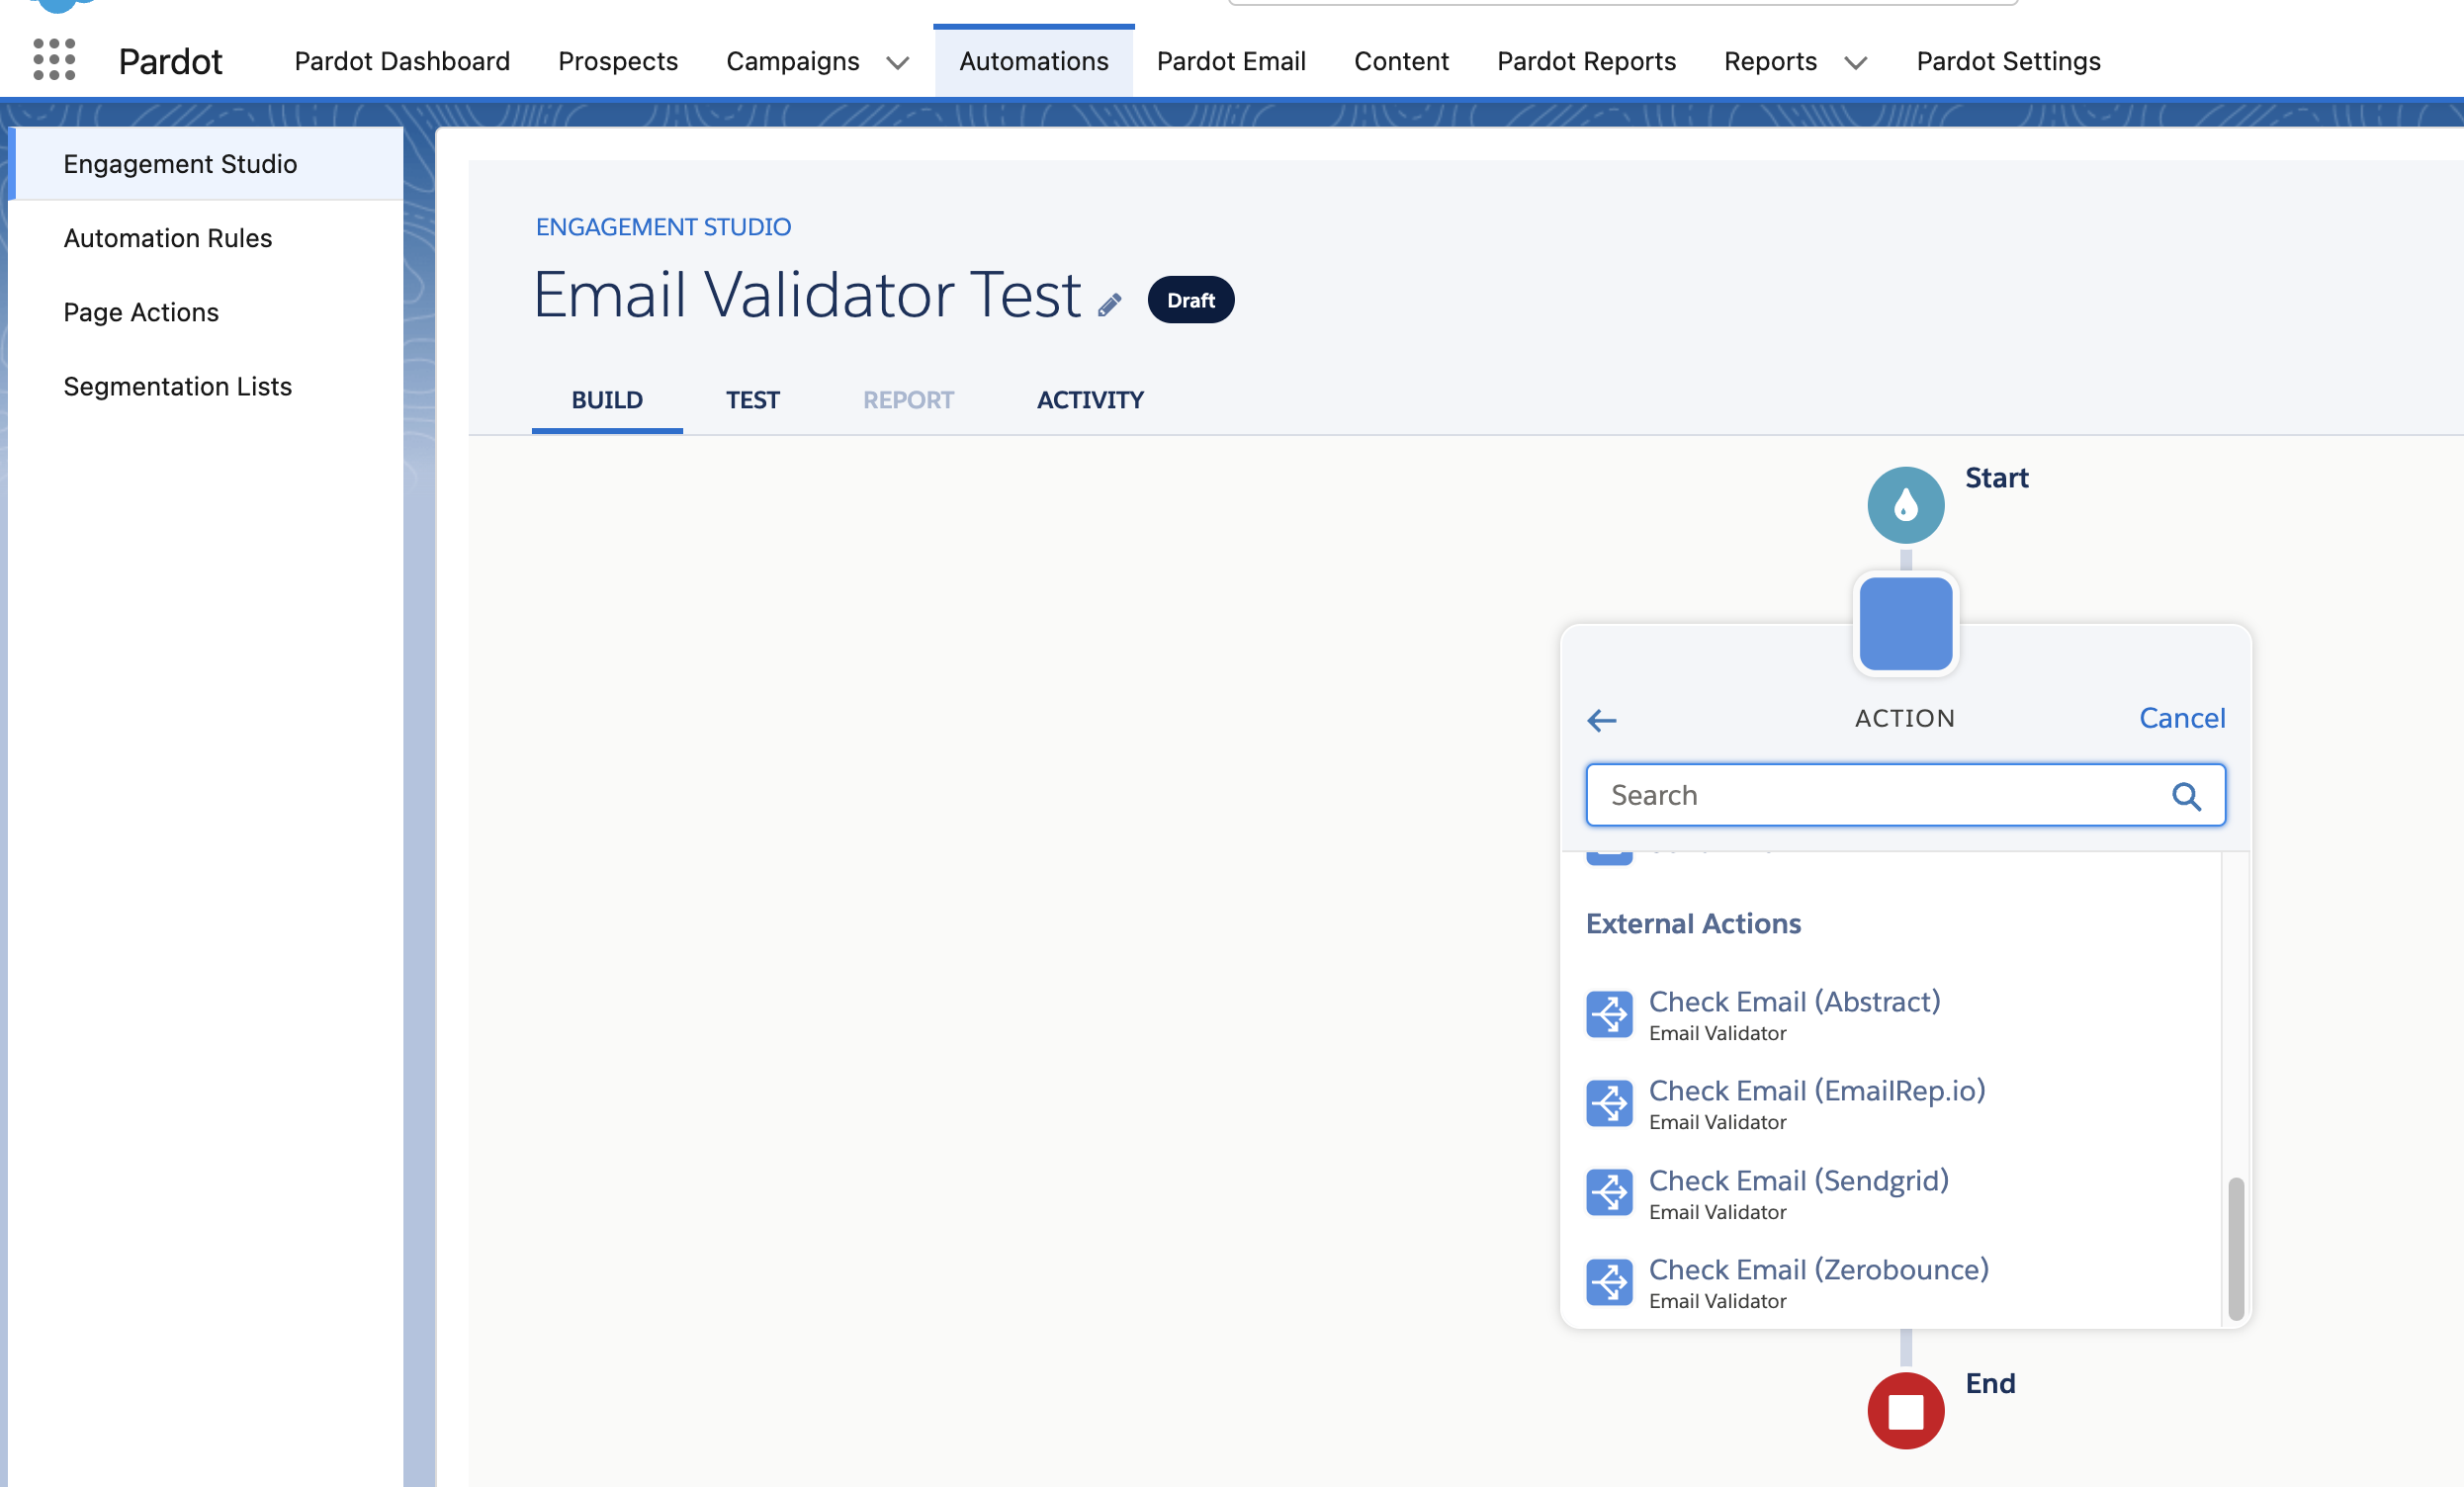Click the red End node icon
The image size is (2464, 1487).
pyautogui.click(x=1905, y=1410)
